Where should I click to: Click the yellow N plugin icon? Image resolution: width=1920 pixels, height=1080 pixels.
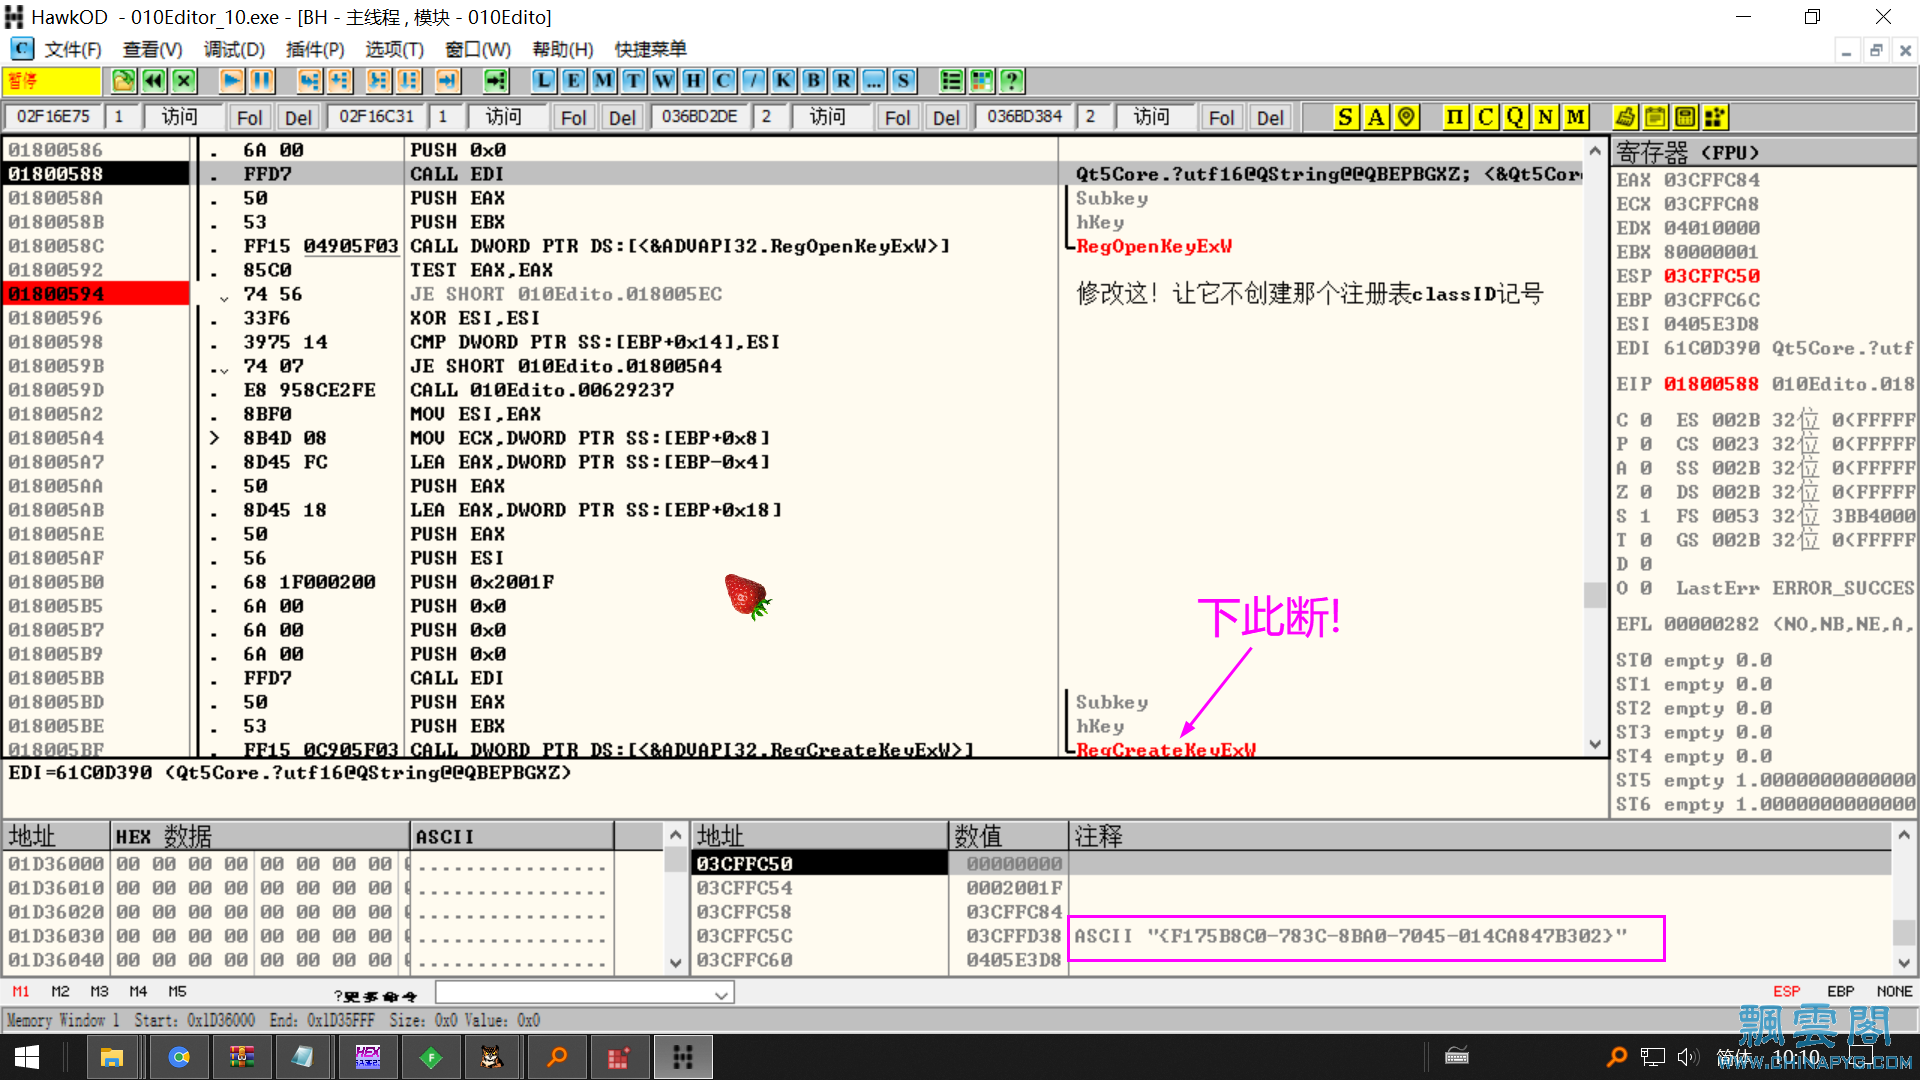coord(1545,117)
